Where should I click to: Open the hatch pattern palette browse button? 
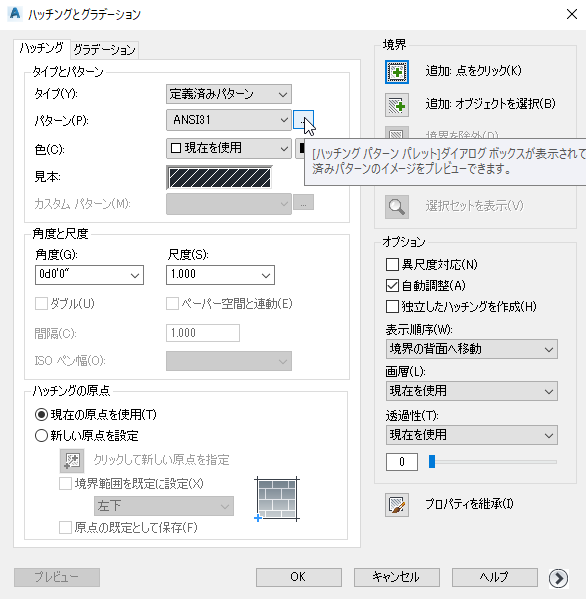303,120
